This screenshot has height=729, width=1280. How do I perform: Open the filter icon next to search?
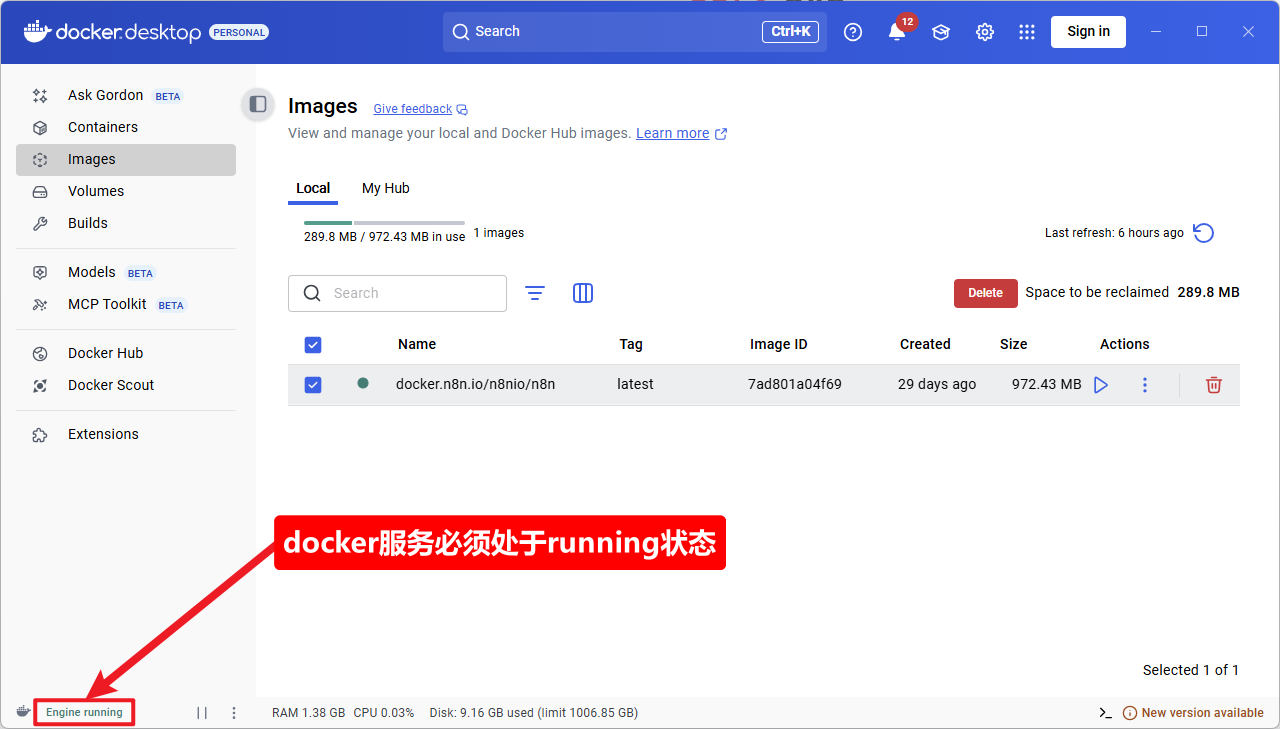pos(535,293)
